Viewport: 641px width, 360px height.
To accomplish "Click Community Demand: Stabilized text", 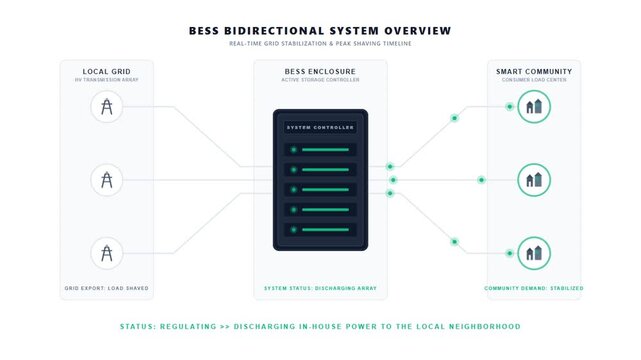I will point(534,288).
